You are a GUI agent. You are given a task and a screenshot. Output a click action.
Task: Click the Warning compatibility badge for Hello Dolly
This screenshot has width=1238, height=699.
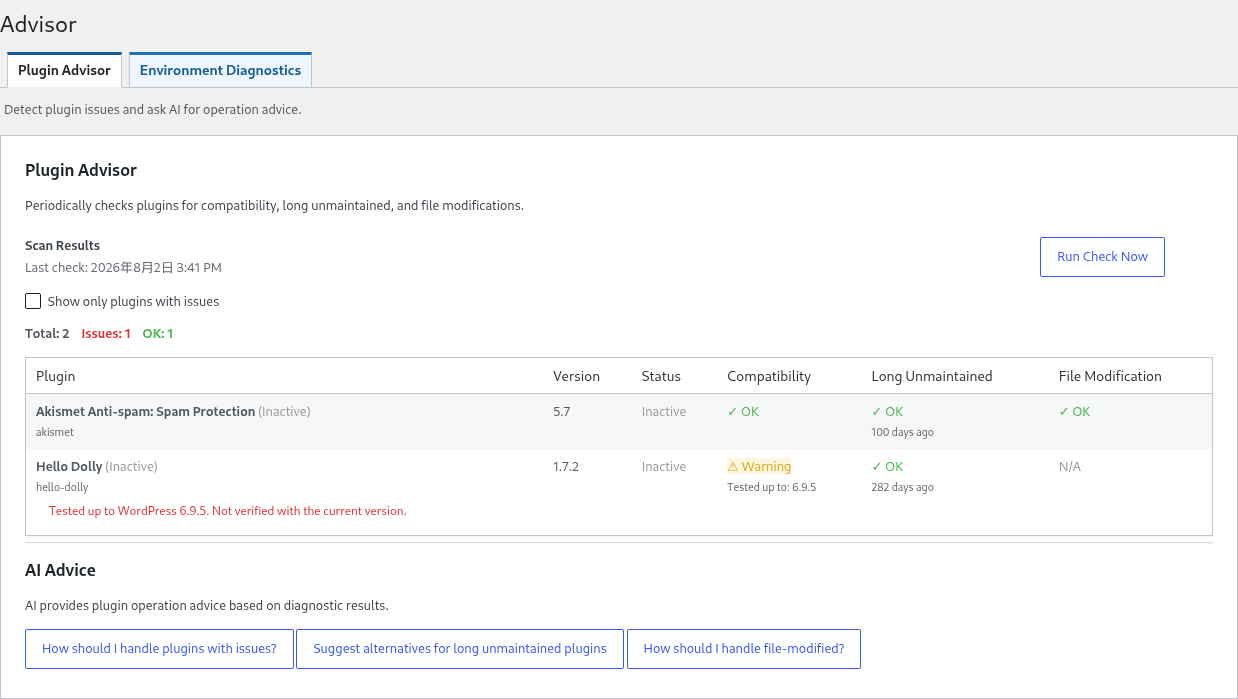(759, 467)
